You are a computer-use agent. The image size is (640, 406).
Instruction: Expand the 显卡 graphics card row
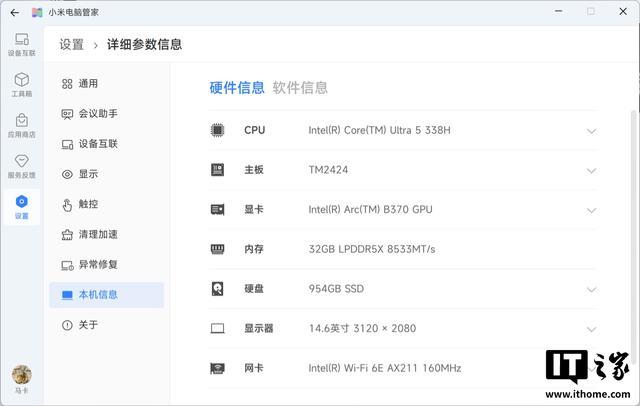tap(591, 210)
